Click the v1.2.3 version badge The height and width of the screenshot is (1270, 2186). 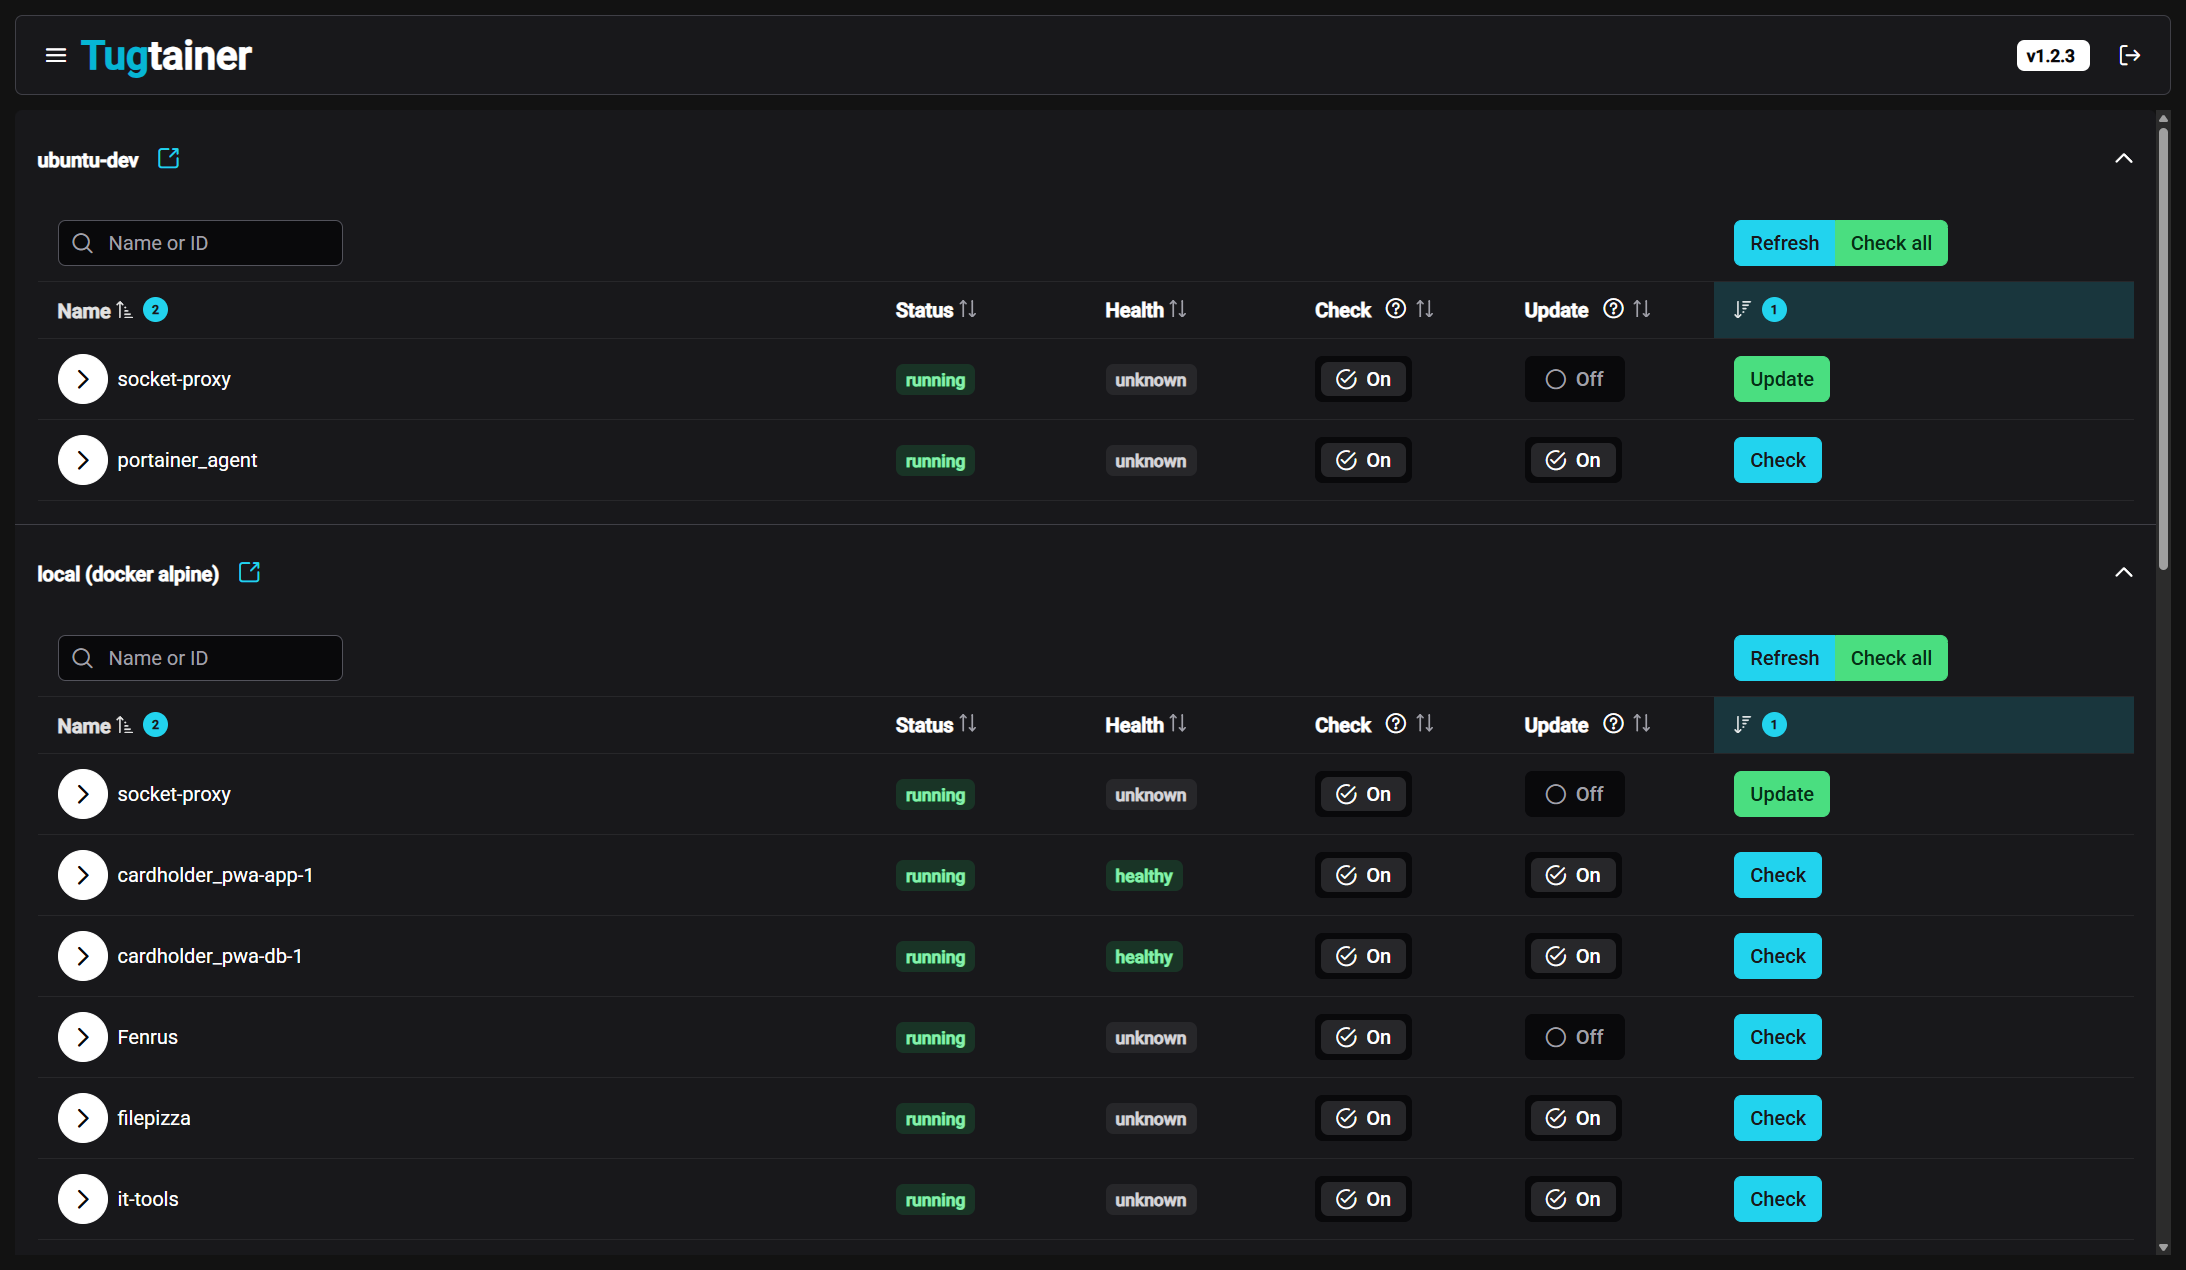2052,56
